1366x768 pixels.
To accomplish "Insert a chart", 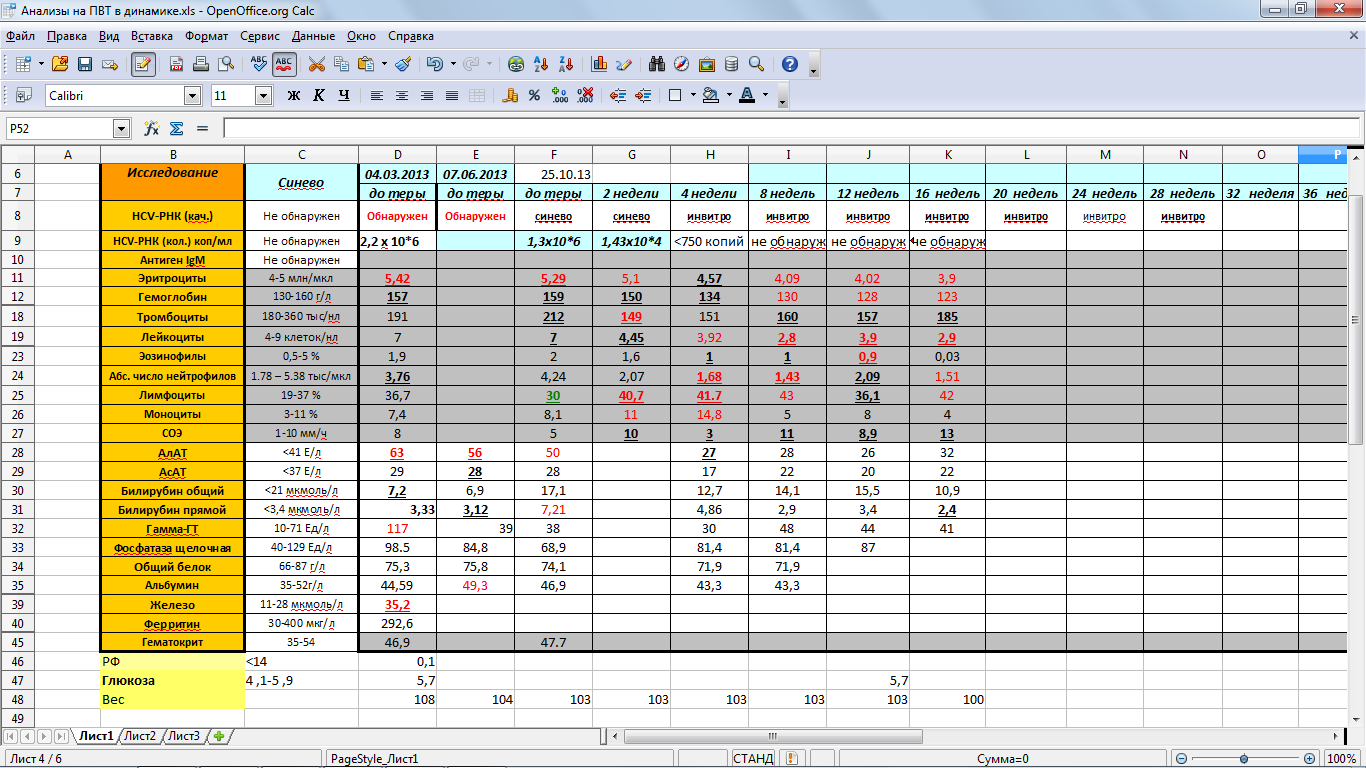I will [x=600, y=64].
